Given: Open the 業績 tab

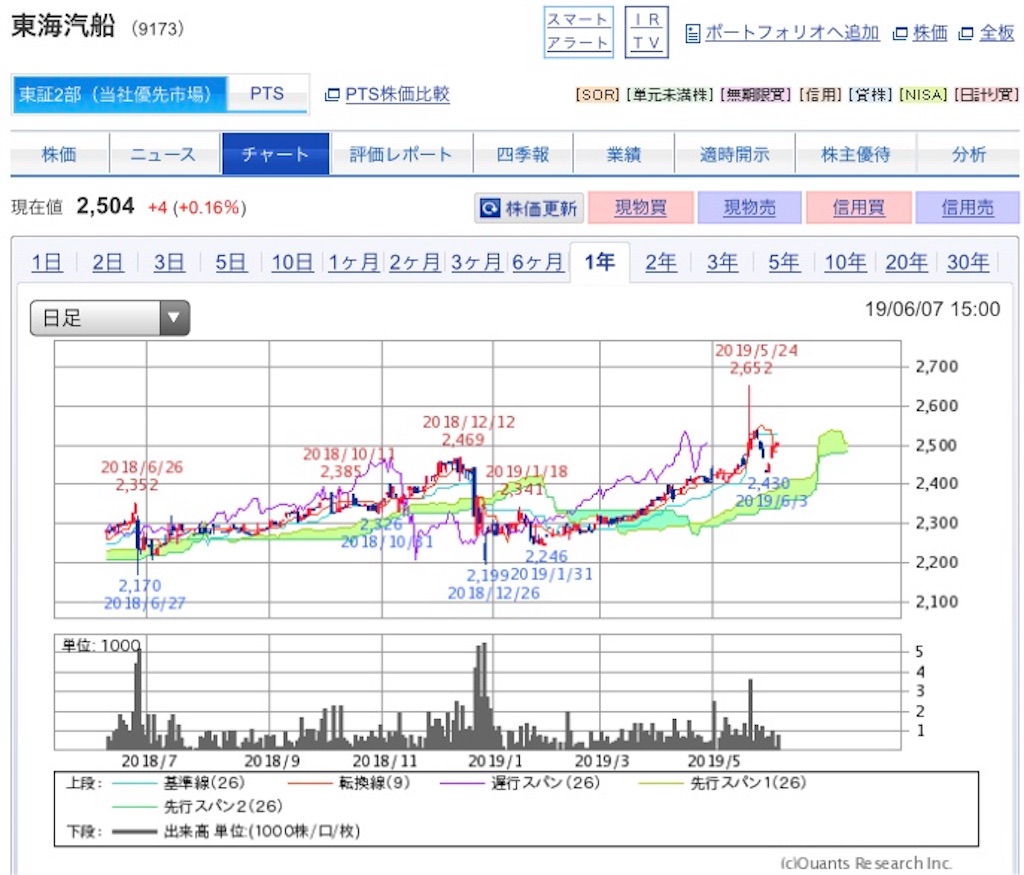Looking at the screenshot, I should (x=624, y=154).
